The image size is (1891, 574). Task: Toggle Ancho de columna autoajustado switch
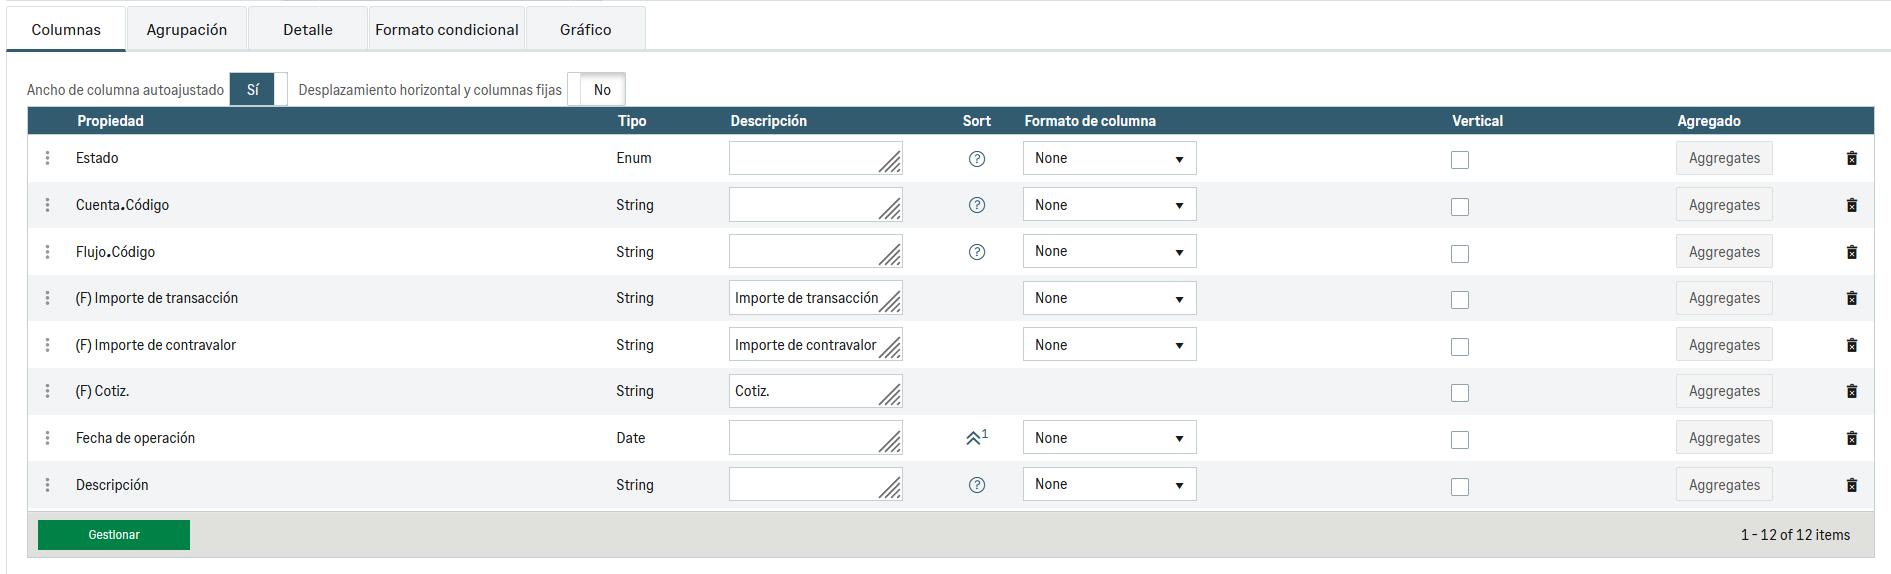click(x=258, y=89)
